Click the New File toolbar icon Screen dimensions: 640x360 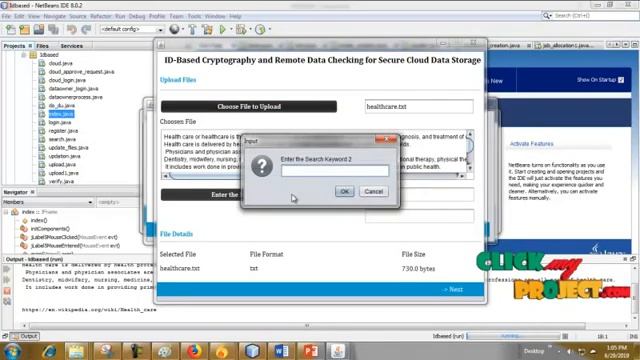[10, 29]
